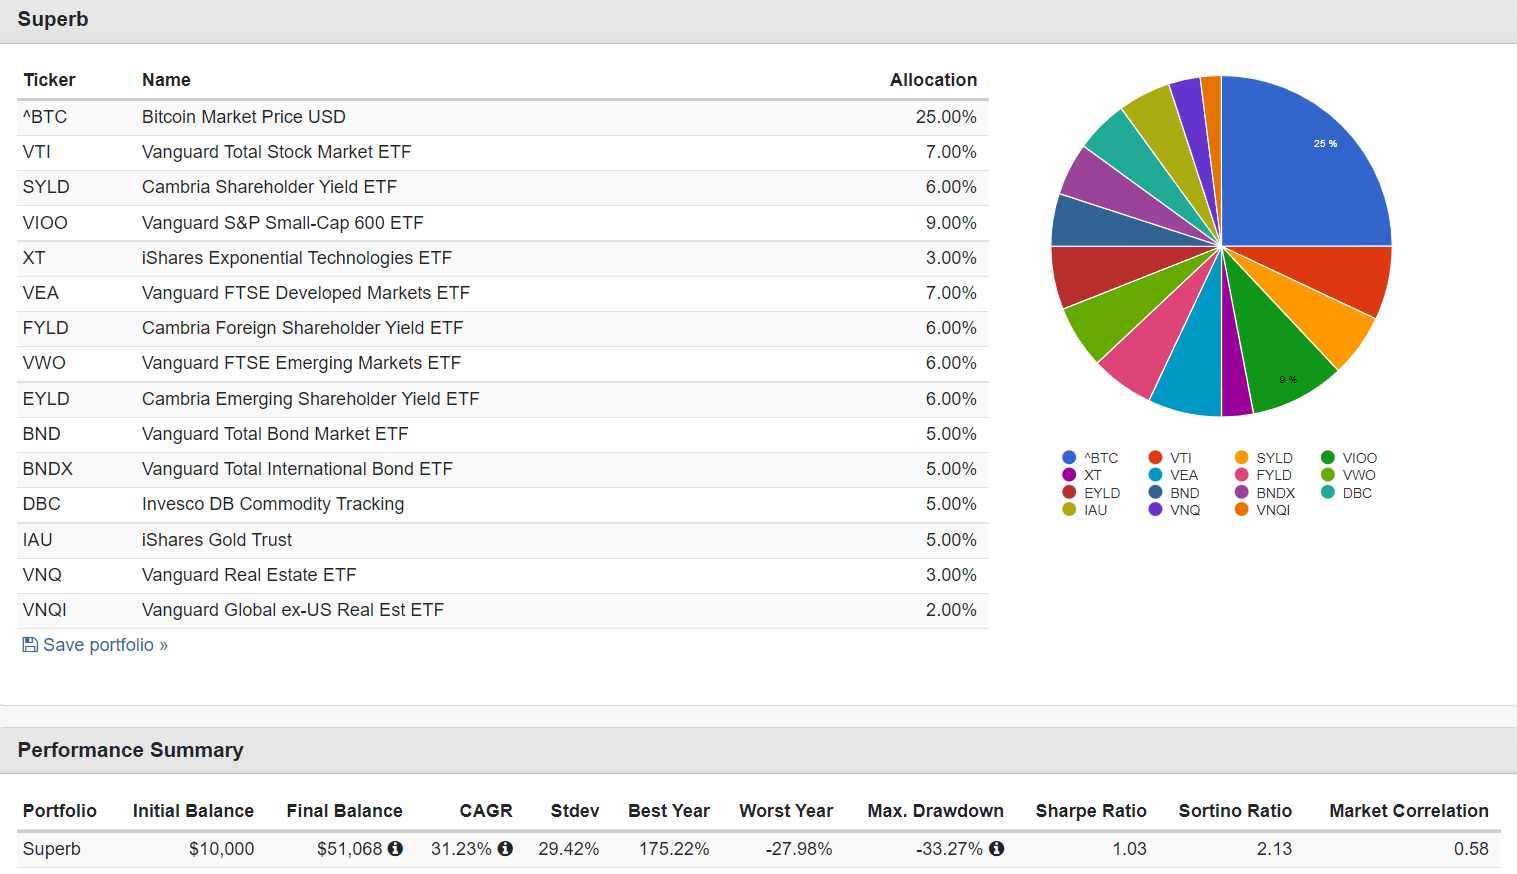Click Vanguard FTSE Emerging Markets ETF name
The height and width of the screenshot is (874, 1517).
(x=302, y=363)
